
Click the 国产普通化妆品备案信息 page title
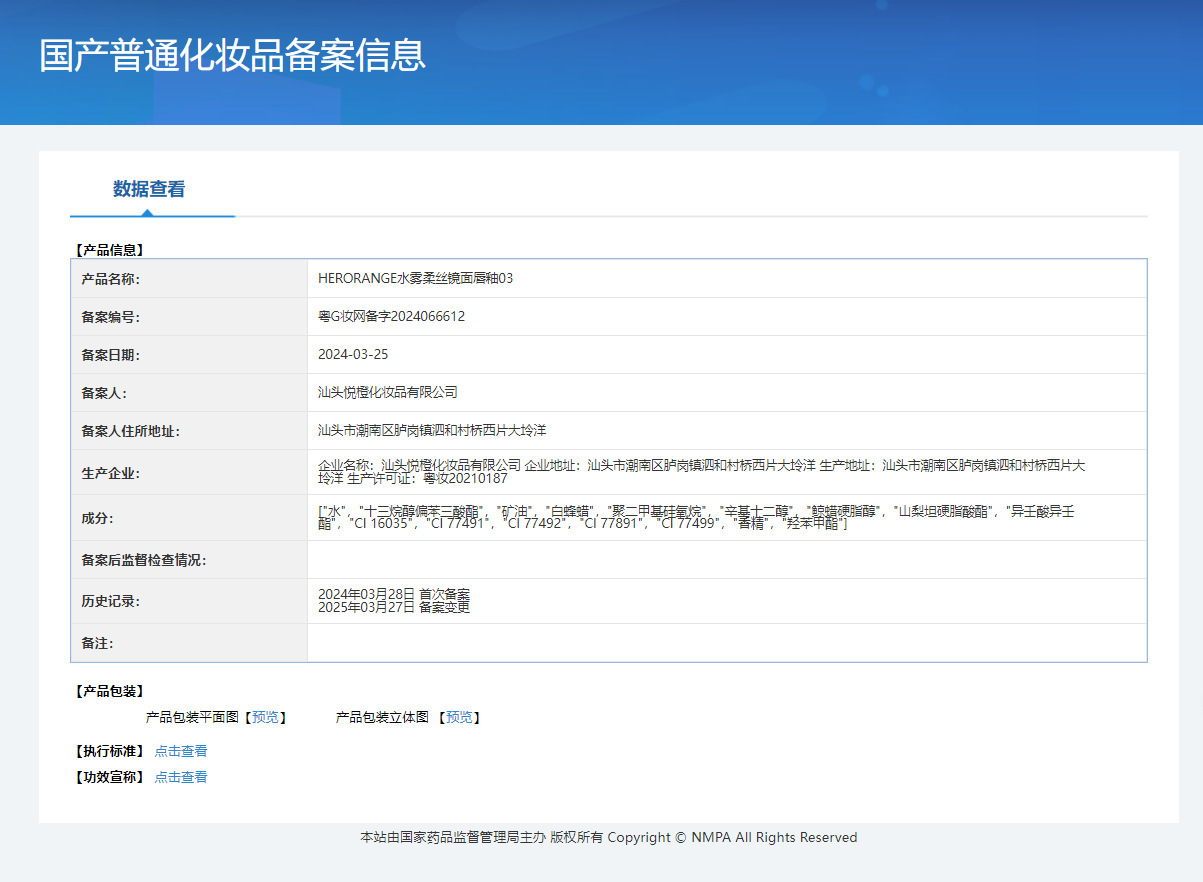pyautogui.click(x=232, y=56)
